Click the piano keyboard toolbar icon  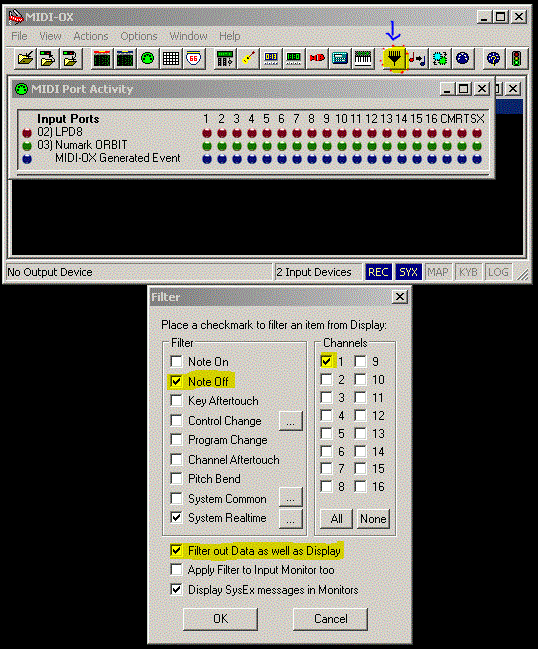(363, 58)
